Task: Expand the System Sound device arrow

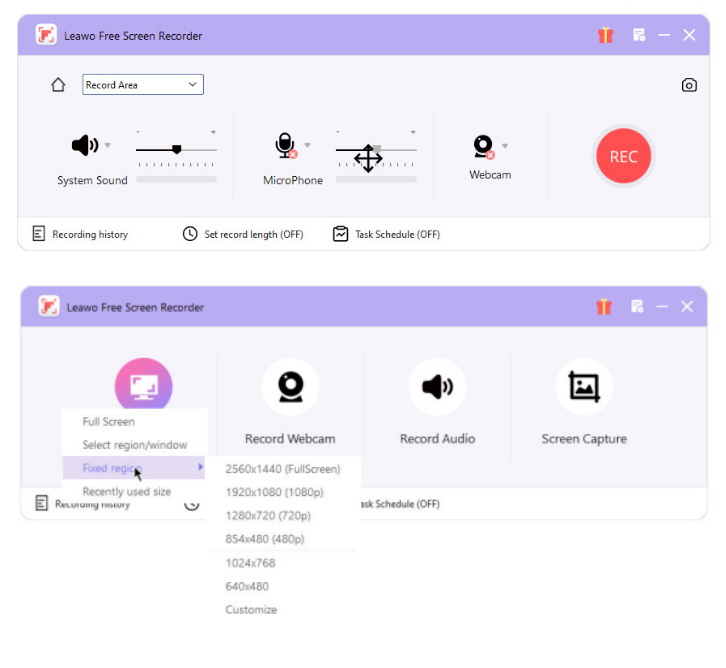Action: pos(107,145)
